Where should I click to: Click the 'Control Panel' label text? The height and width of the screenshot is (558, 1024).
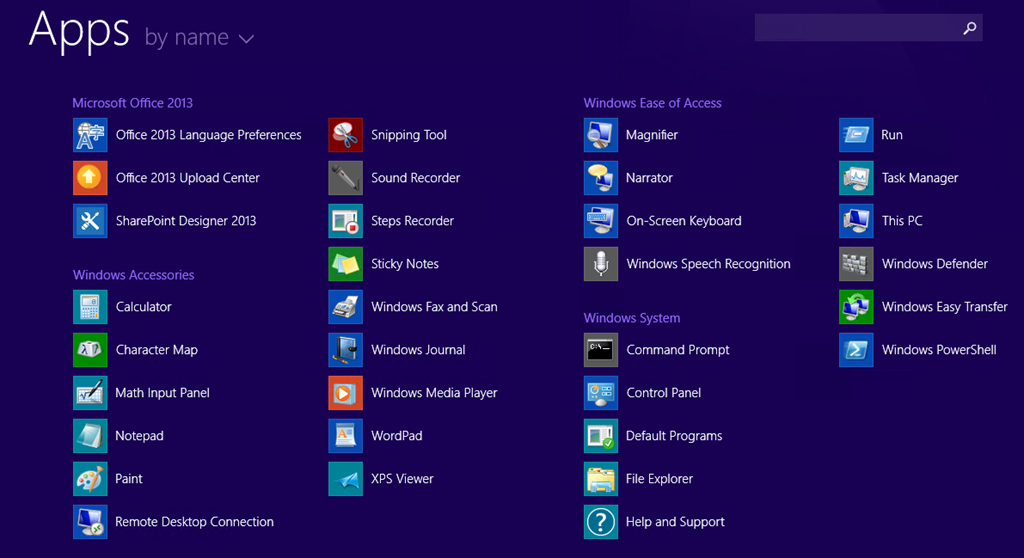coord(664,393)
